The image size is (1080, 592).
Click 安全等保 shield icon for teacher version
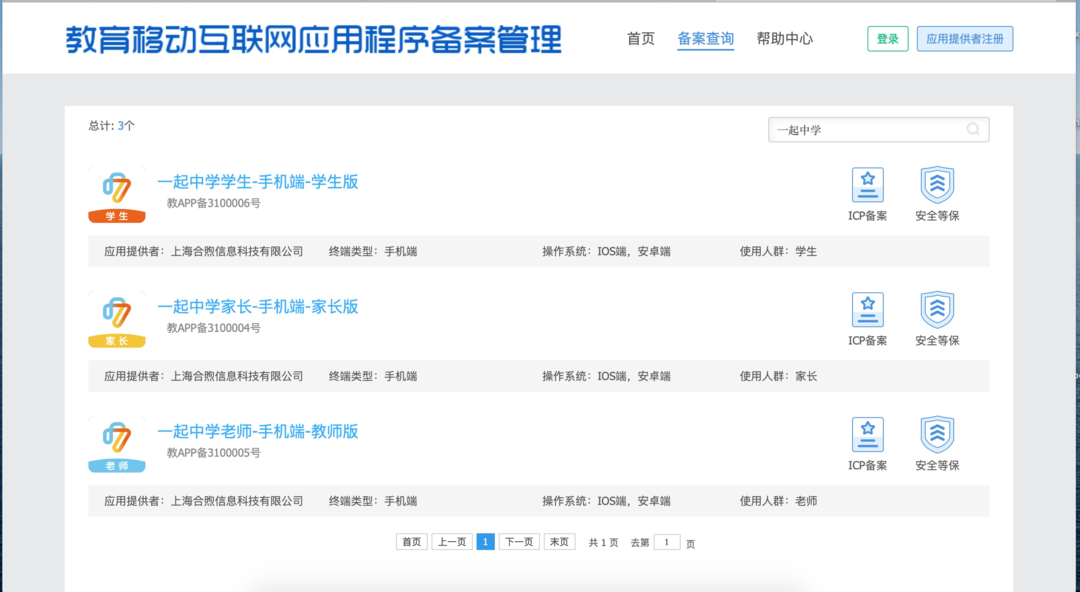click(x=937, y=435)
